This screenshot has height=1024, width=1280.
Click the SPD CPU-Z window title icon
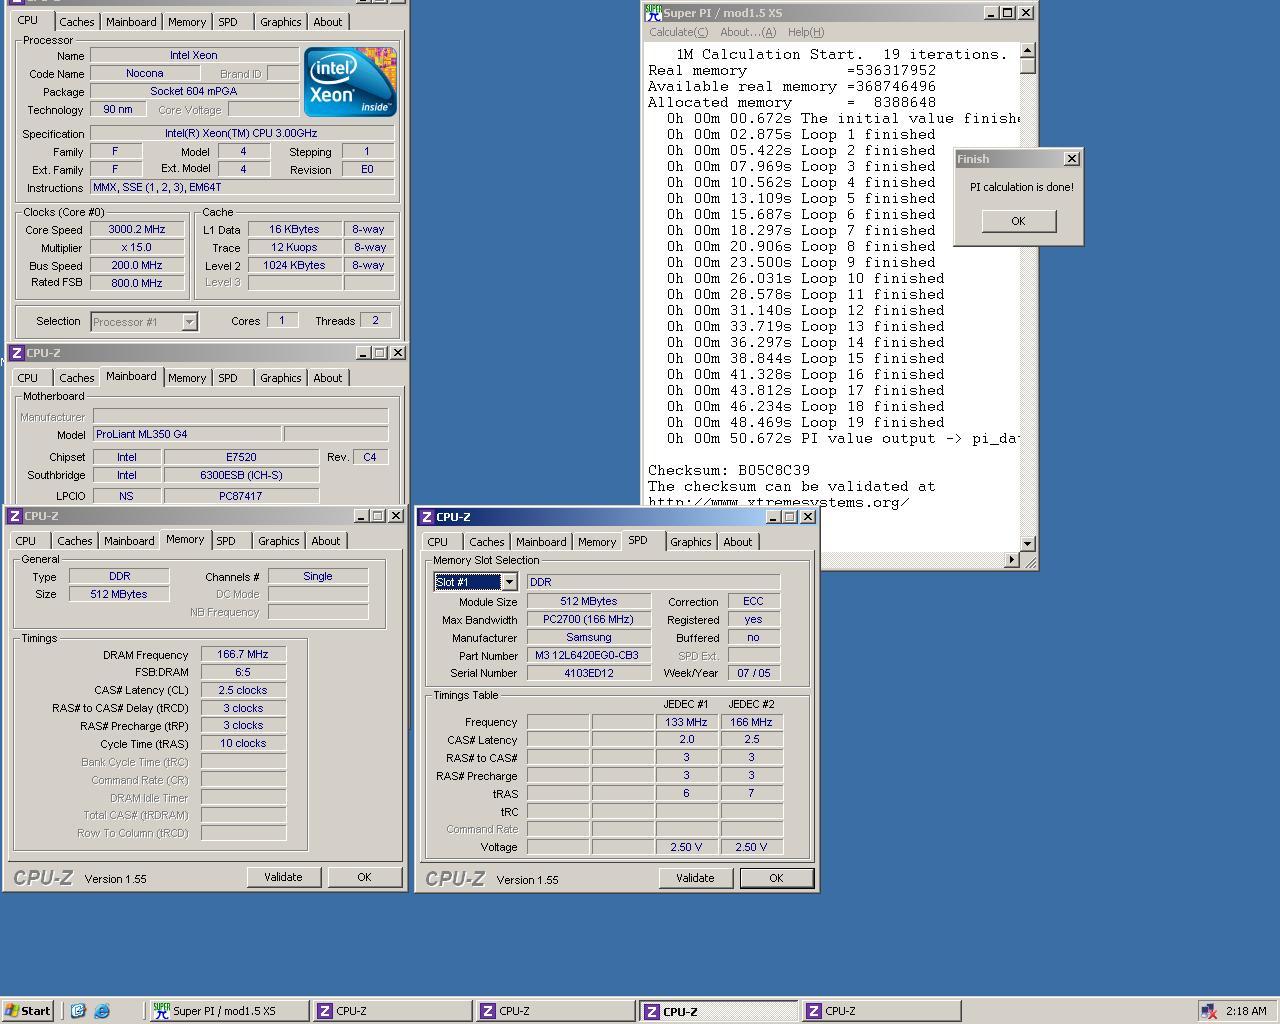427,517
